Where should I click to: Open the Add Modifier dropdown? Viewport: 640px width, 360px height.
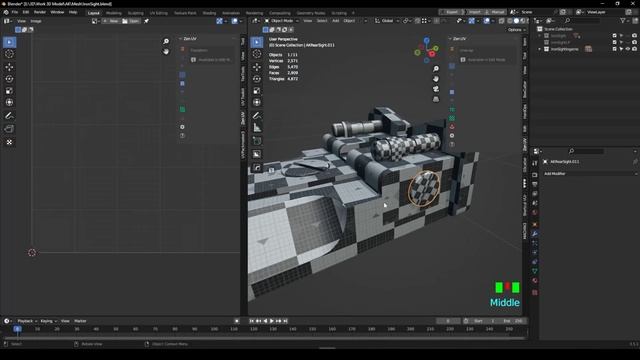click(590, 174)
